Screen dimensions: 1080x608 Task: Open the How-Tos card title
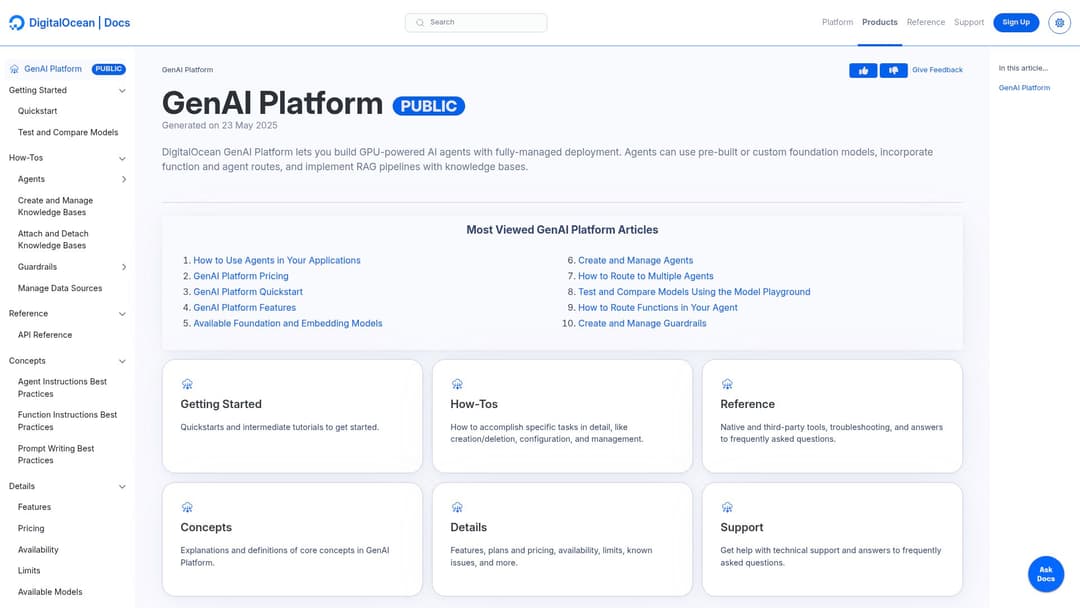coord(474,404)
